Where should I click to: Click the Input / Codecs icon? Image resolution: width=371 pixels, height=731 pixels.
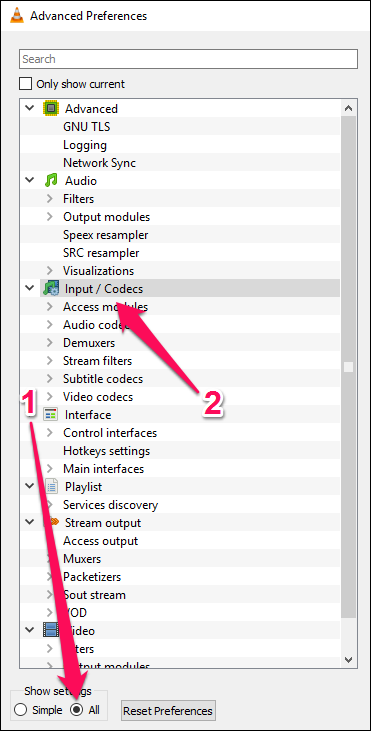coord(50,289)
